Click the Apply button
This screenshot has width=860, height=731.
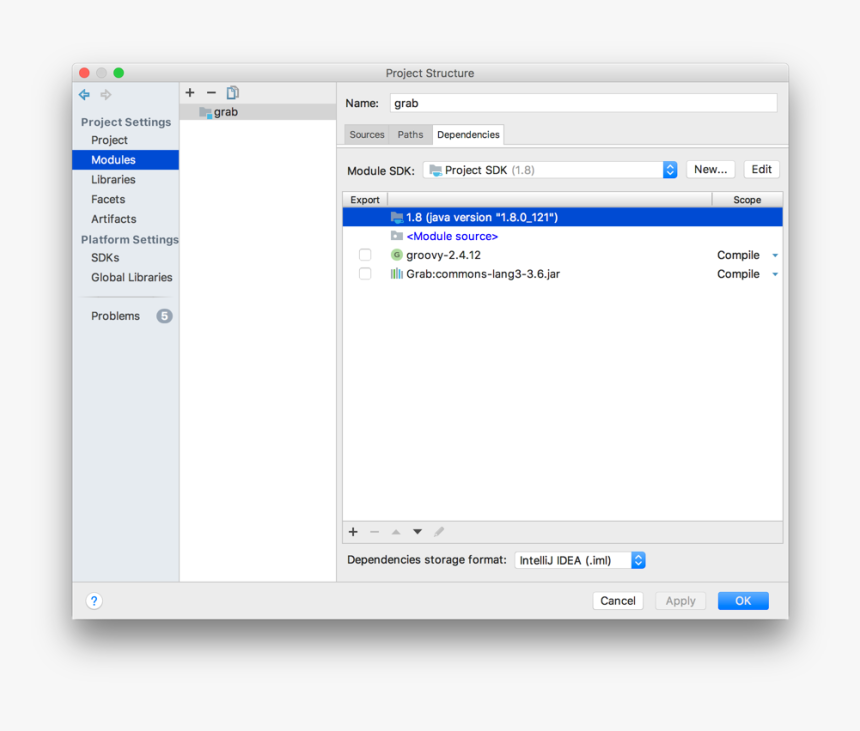680,601
